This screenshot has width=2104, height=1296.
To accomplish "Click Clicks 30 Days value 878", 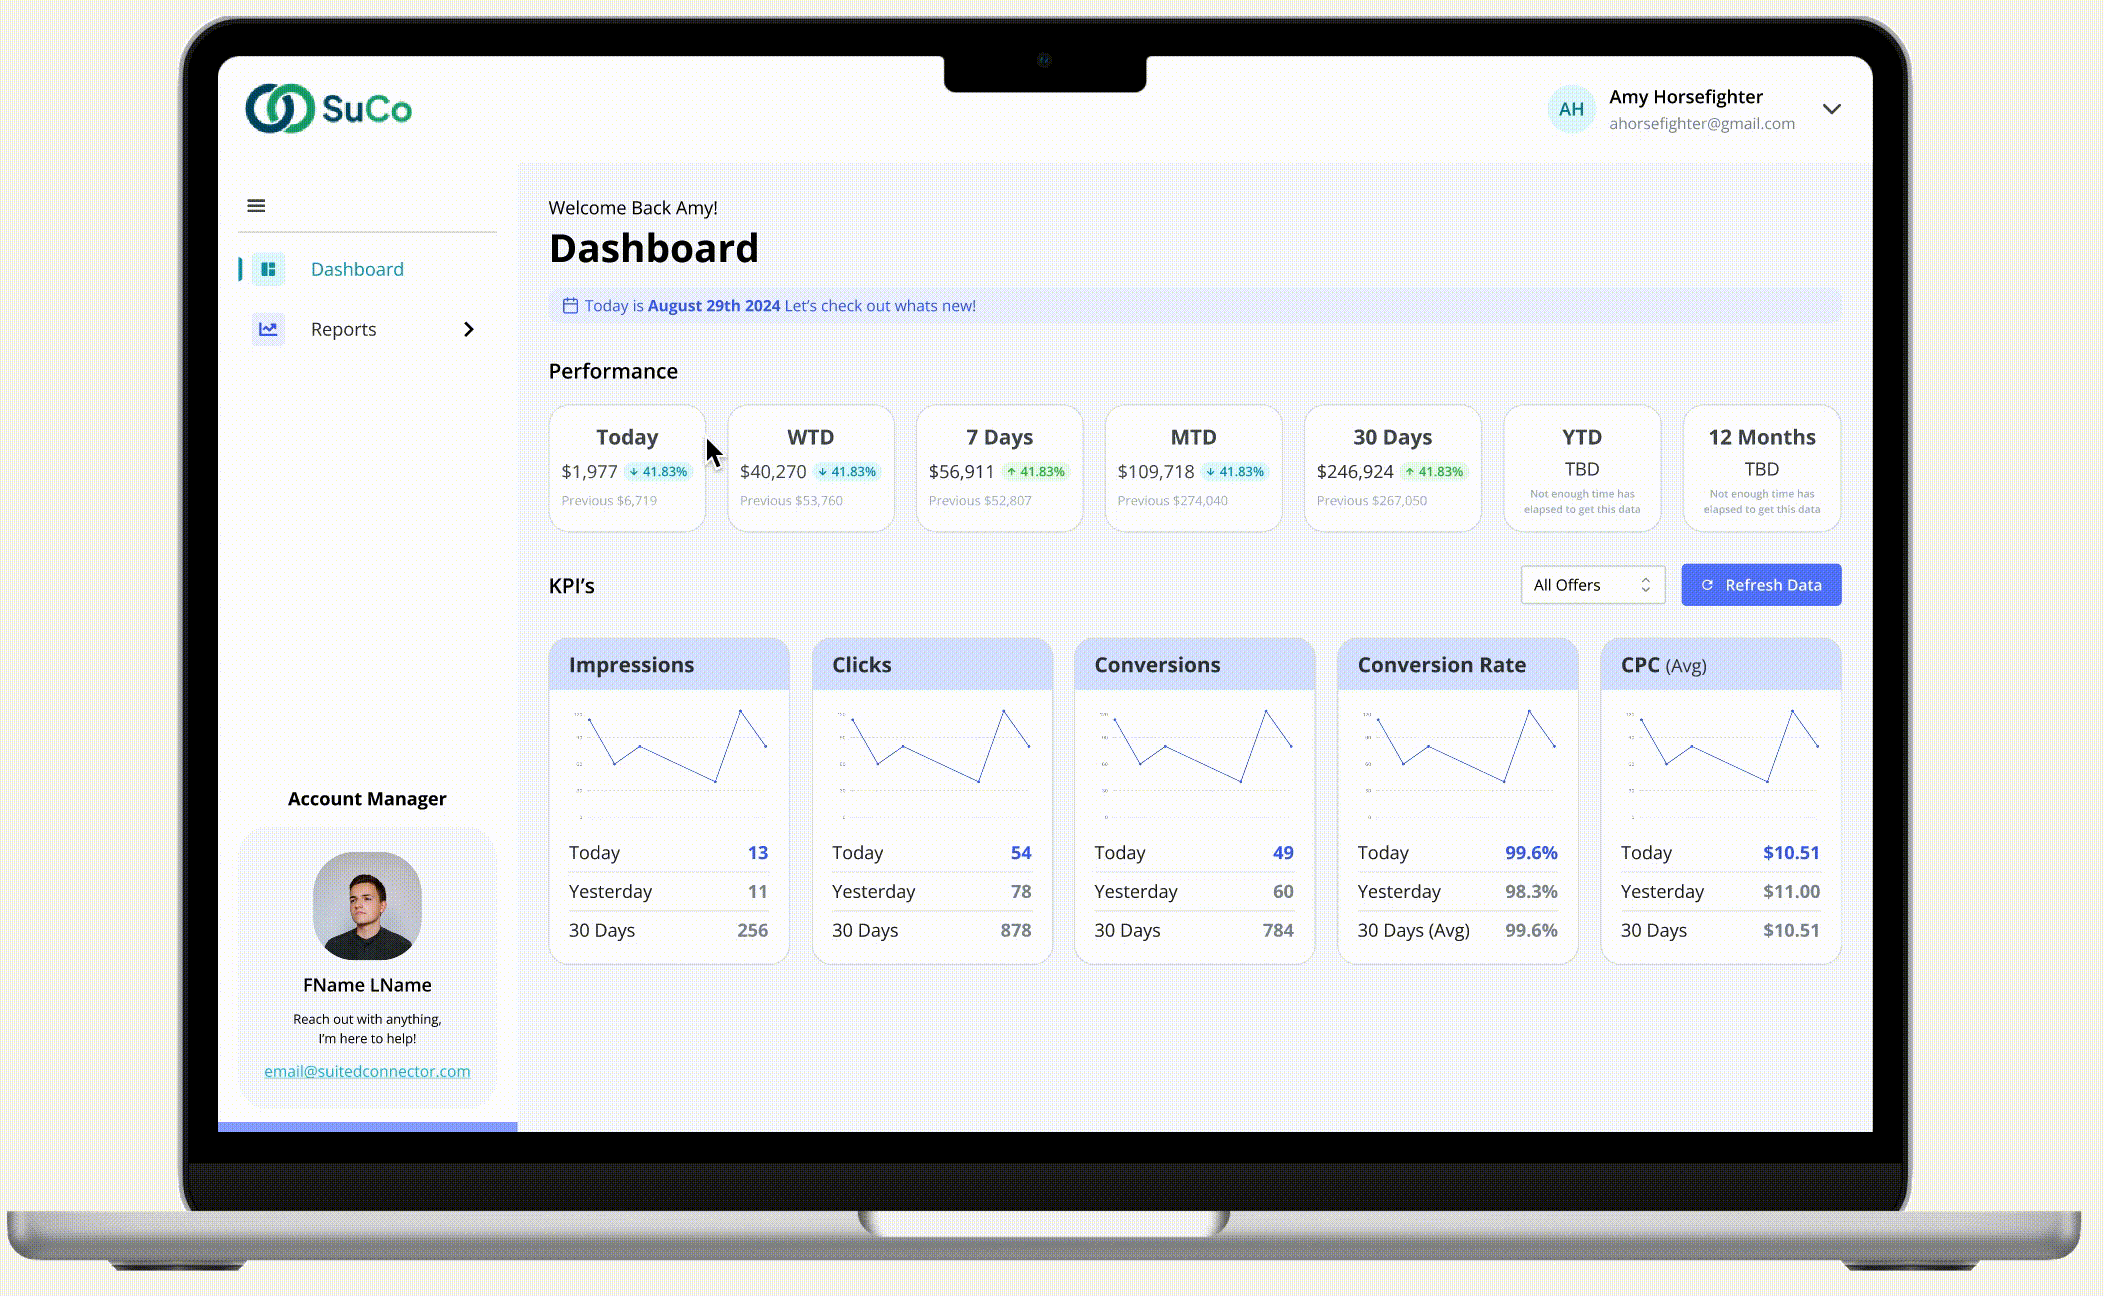I will [x=1016, y=930].
